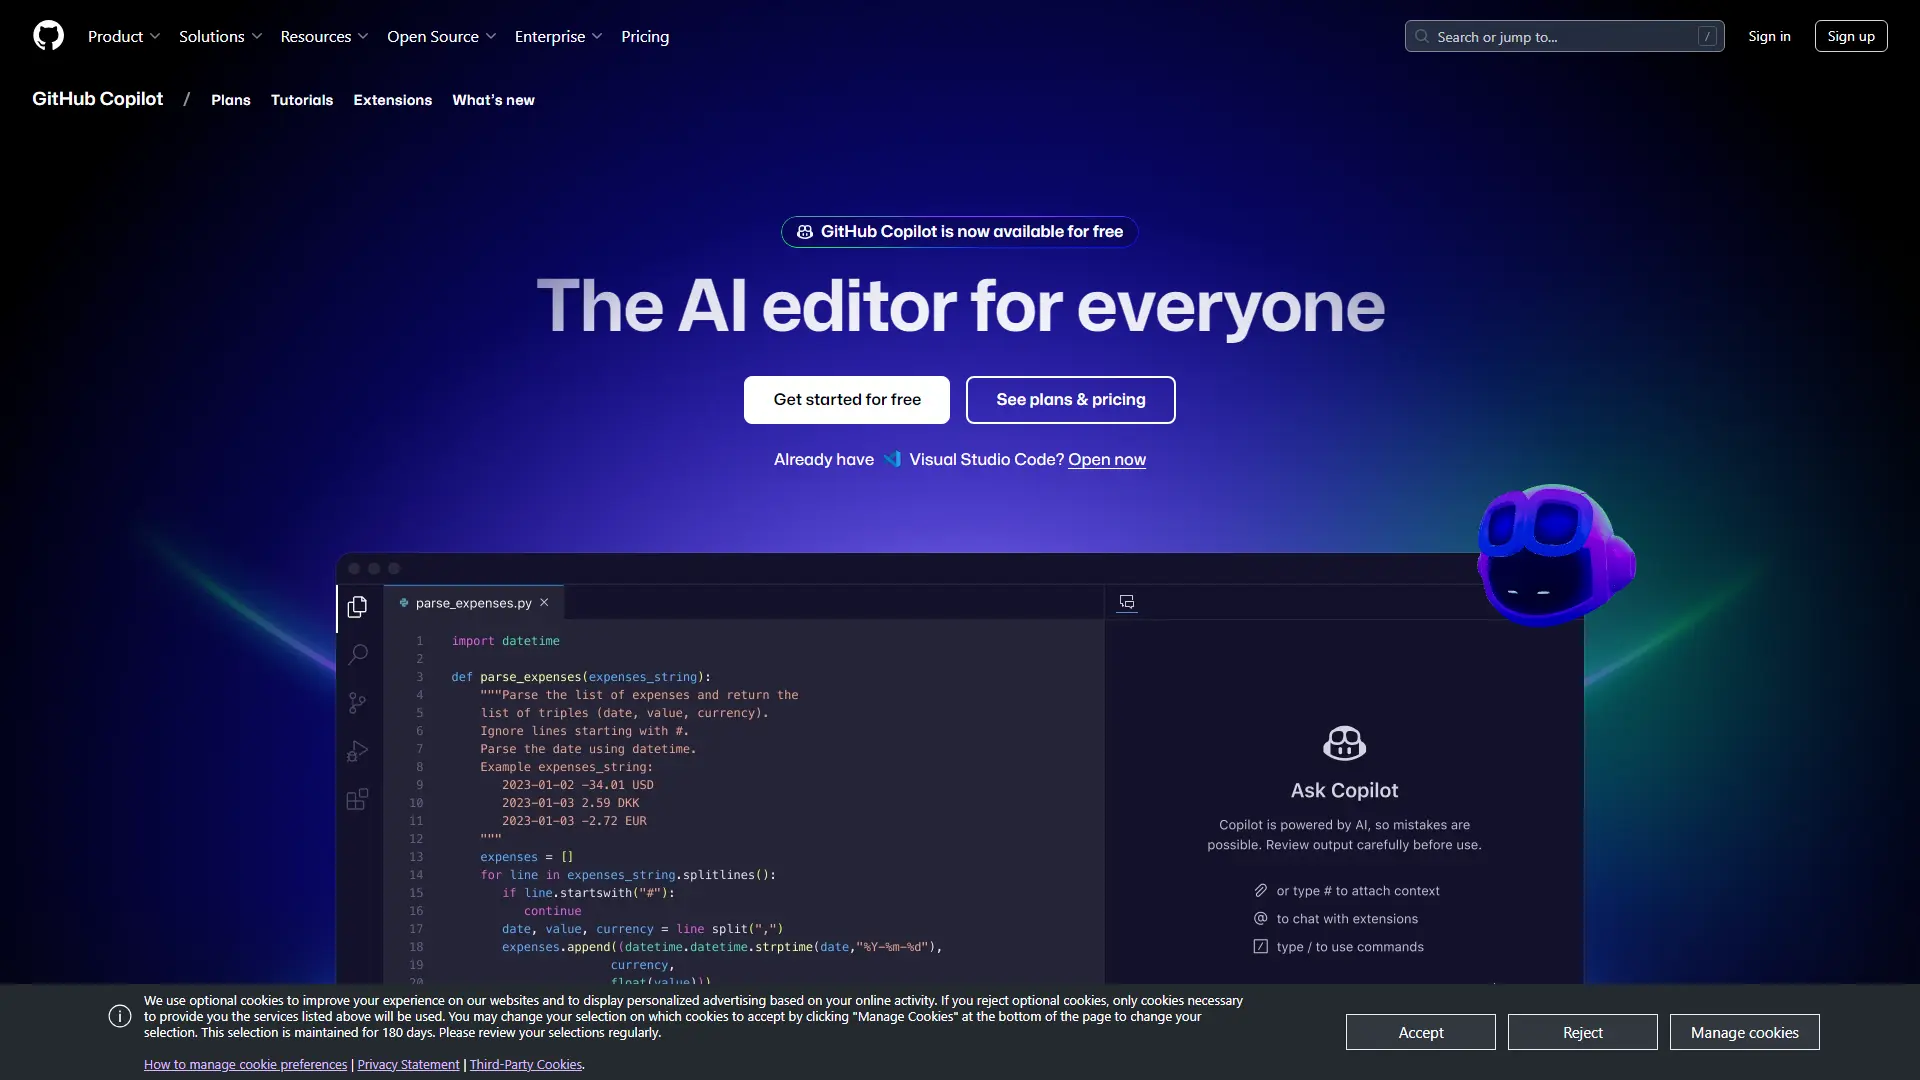The height and width of the screenshot is (1080, 1920).
Task: Select the Source Control sidebar icon
Action: click(357, 702)
